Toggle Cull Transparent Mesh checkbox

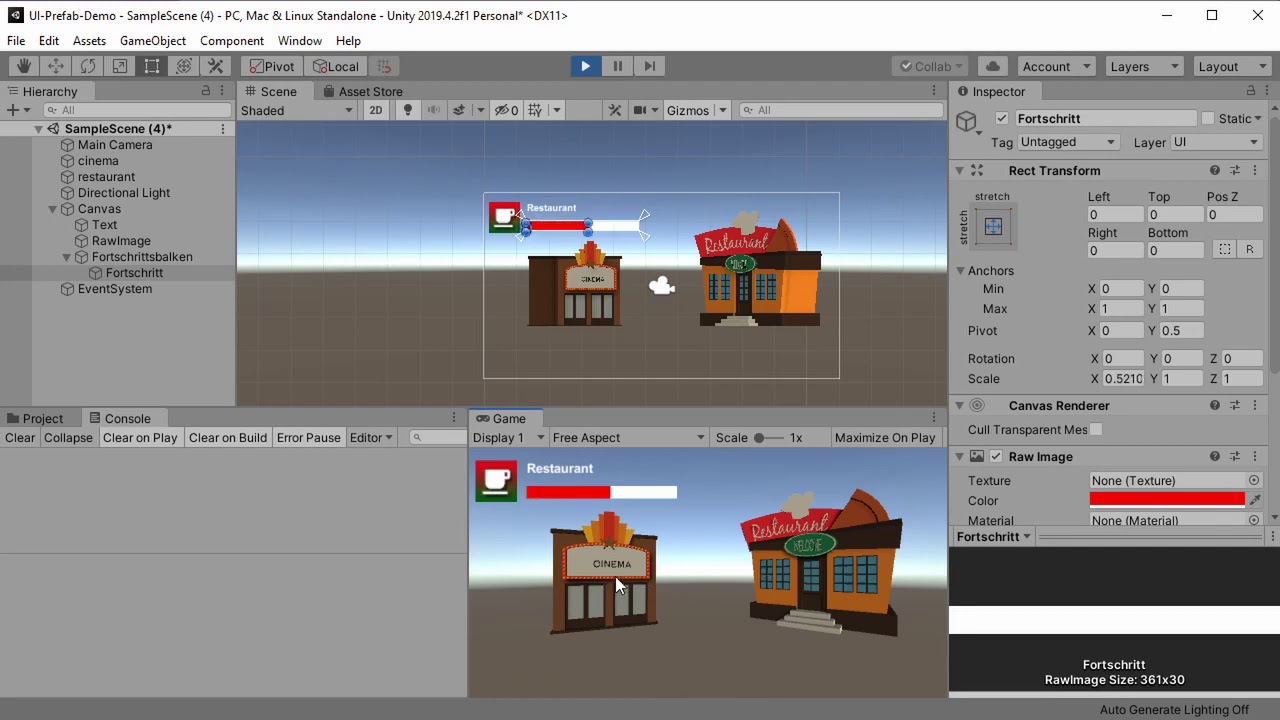point(1097,429)
